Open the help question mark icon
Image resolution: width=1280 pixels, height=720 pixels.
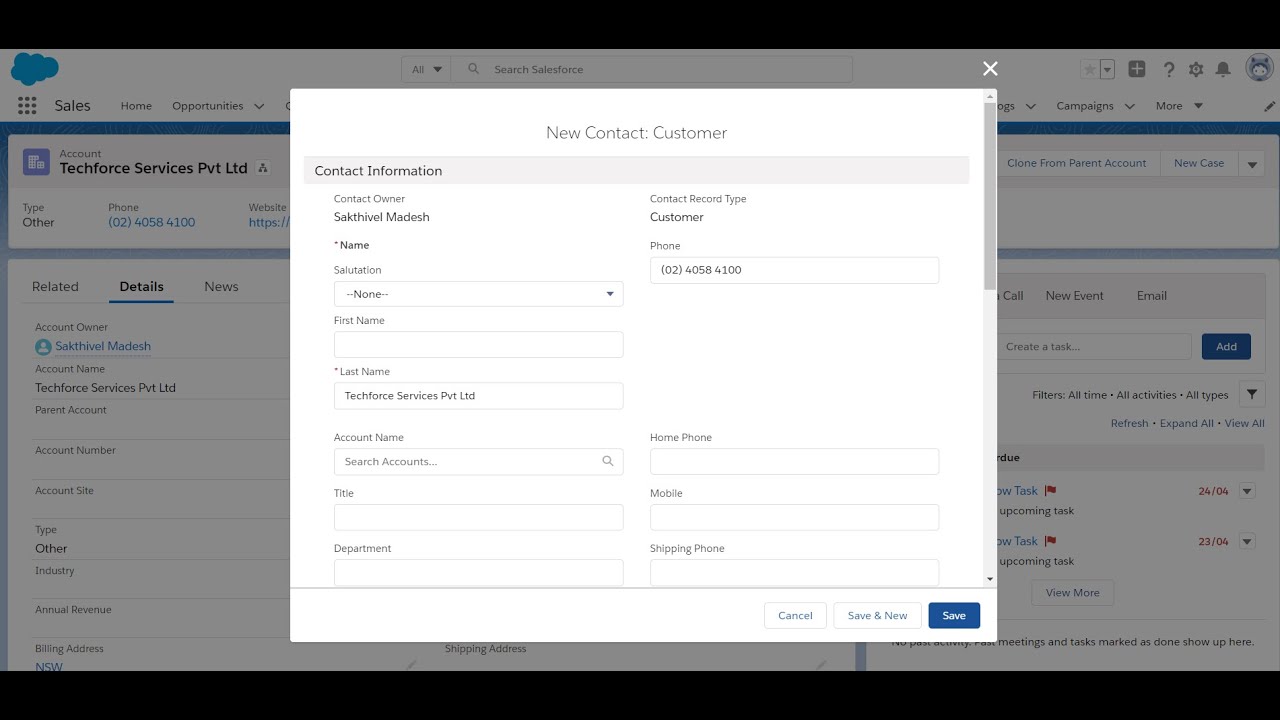tap(1168, 69)
